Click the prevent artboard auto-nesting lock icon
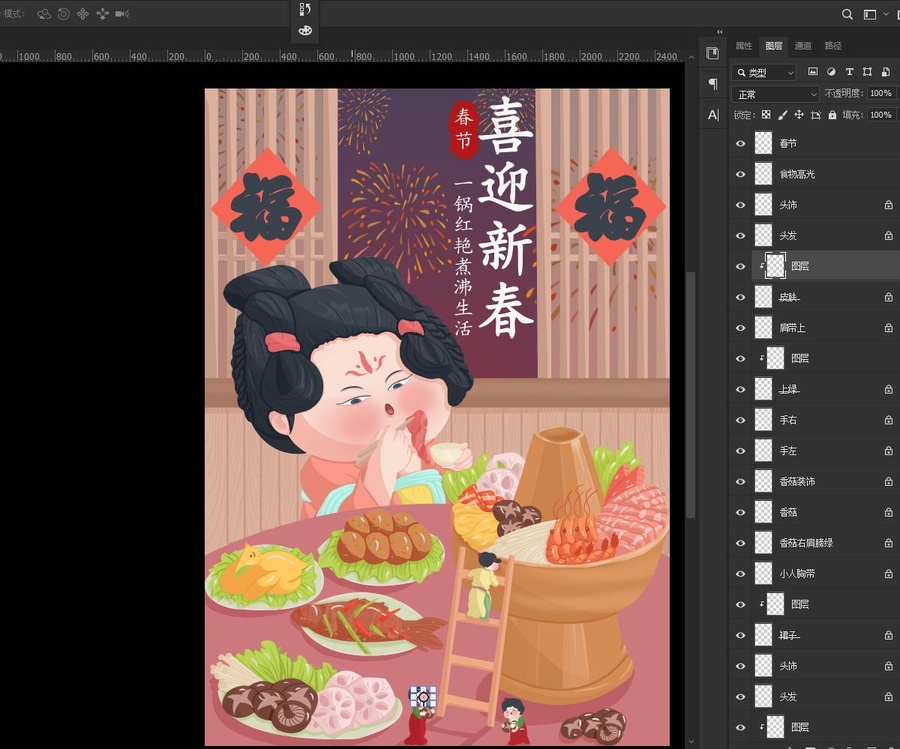This screenshot has height=749, width=900. click(x=816, y=115)
